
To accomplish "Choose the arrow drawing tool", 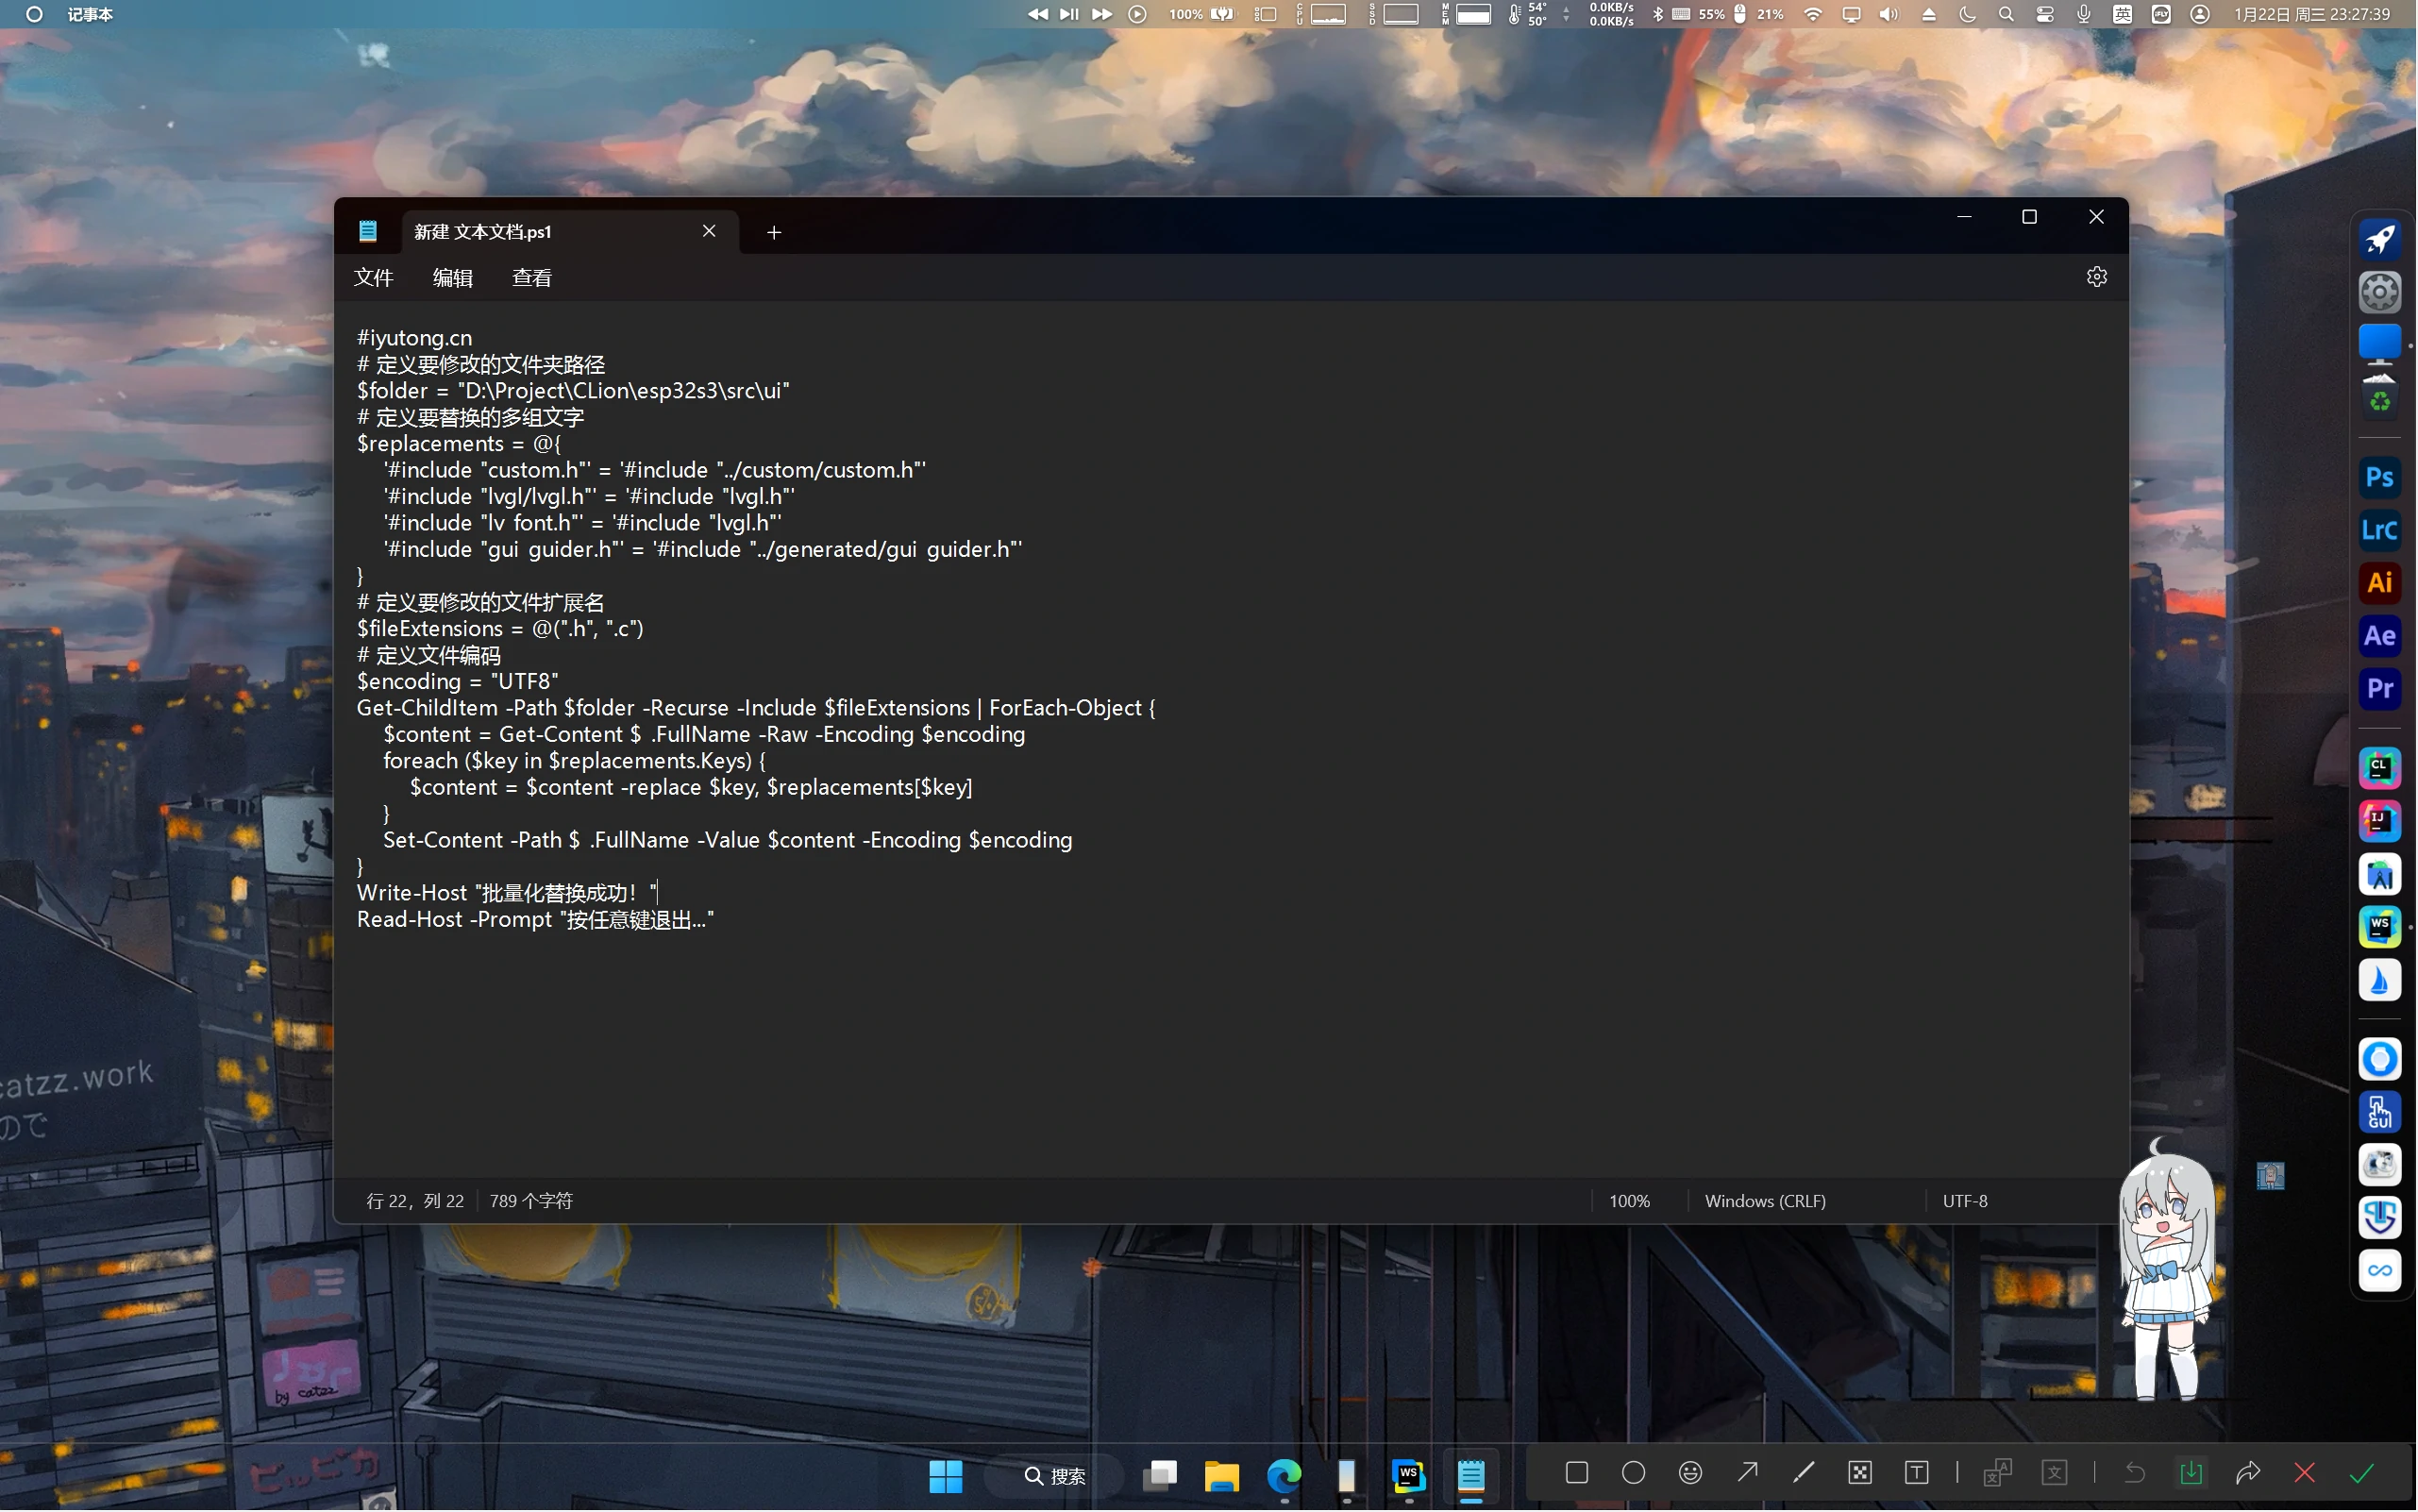I will (x=1747, y=1473).
